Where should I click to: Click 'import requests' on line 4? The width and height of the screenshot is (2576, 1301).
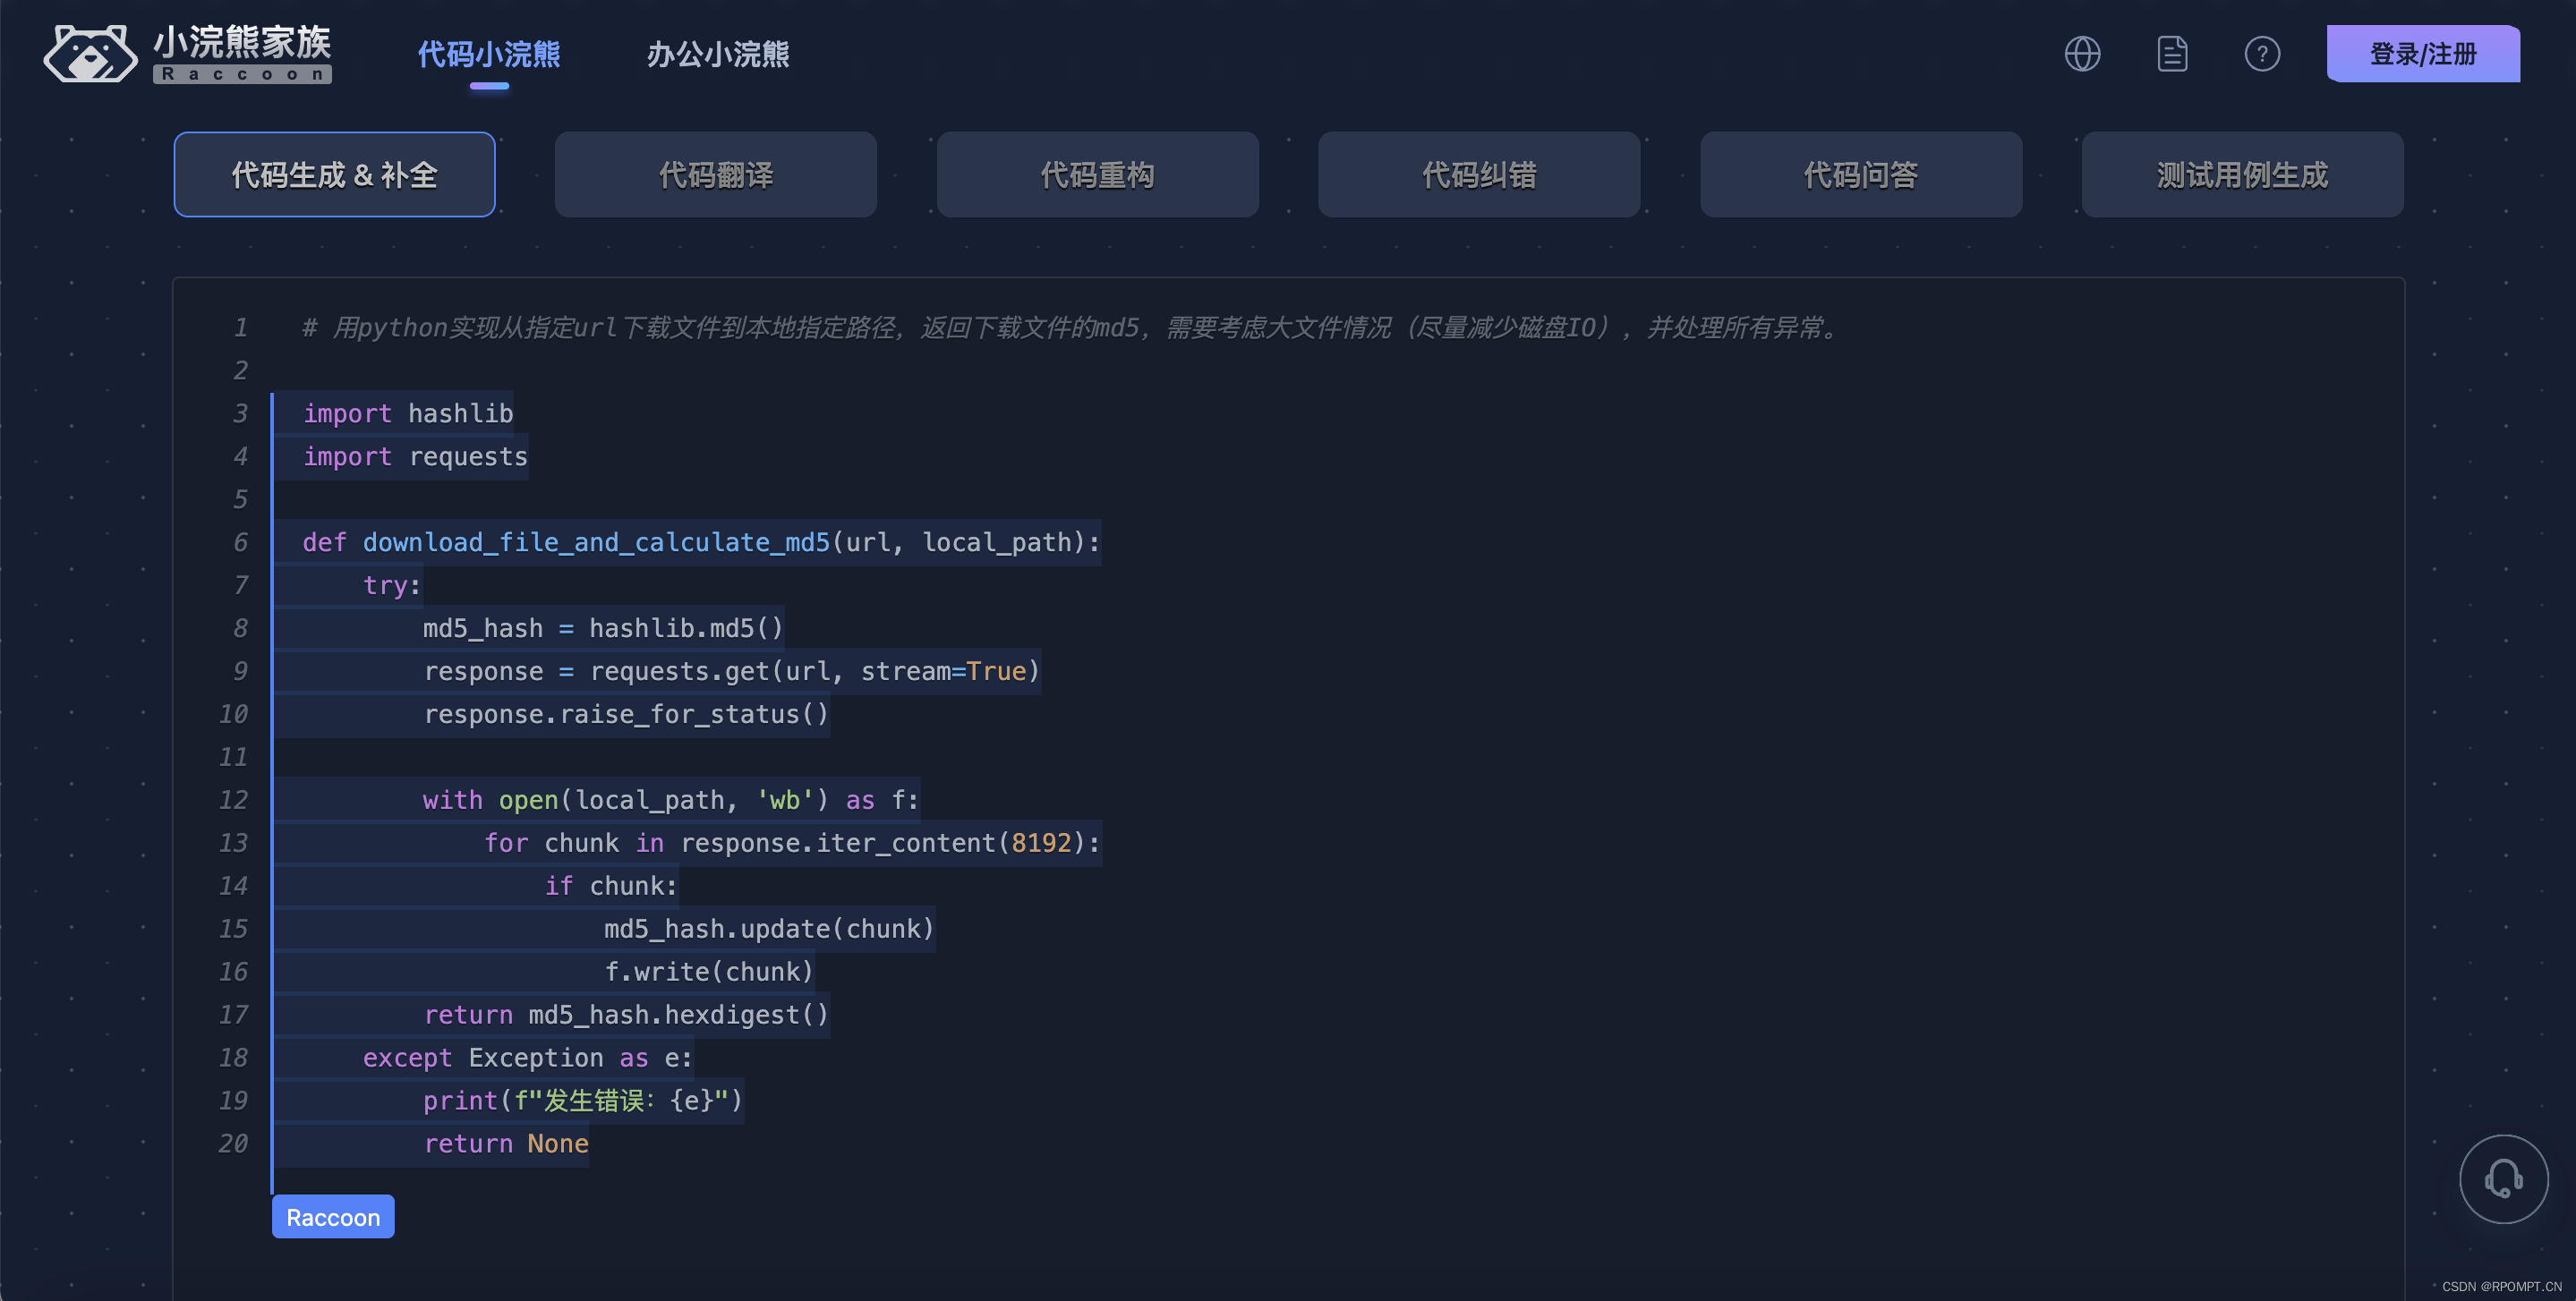click(x=415, y=456)
